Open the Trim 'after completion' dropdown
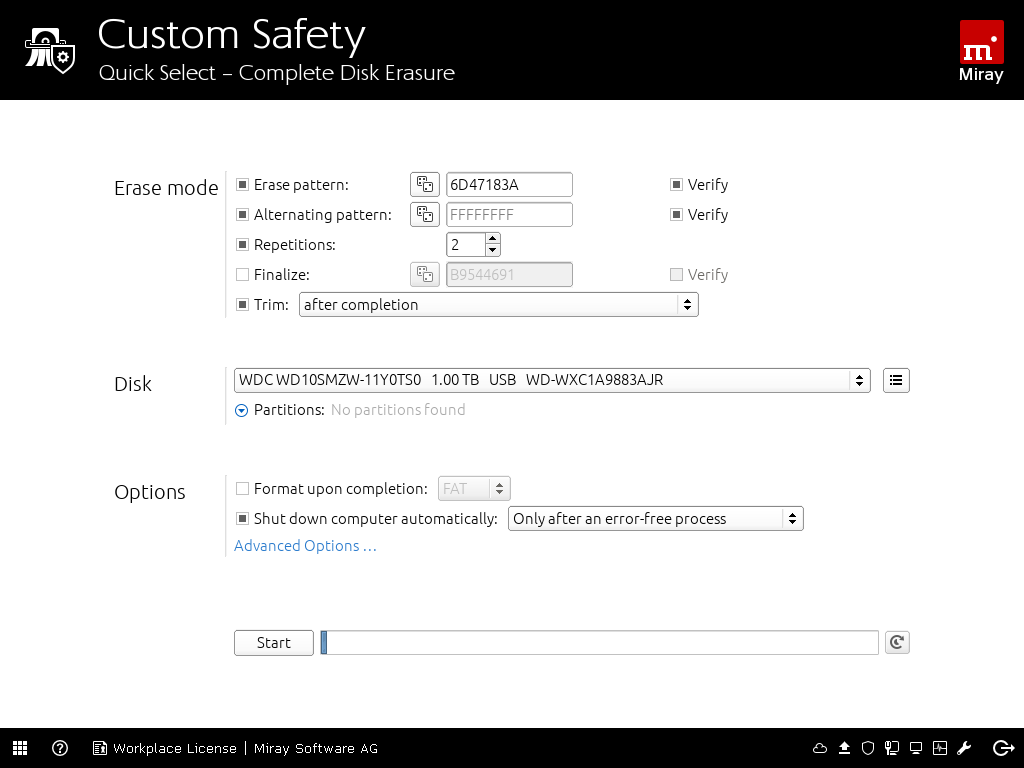Viewport: 1024px width, 768px height. coord(498,305)
